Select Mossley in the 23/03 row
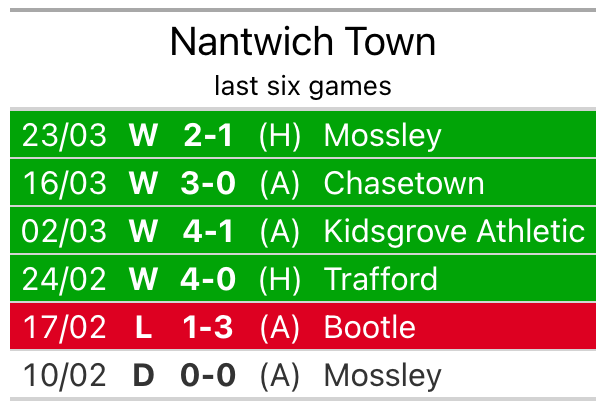 coord(382,136)
